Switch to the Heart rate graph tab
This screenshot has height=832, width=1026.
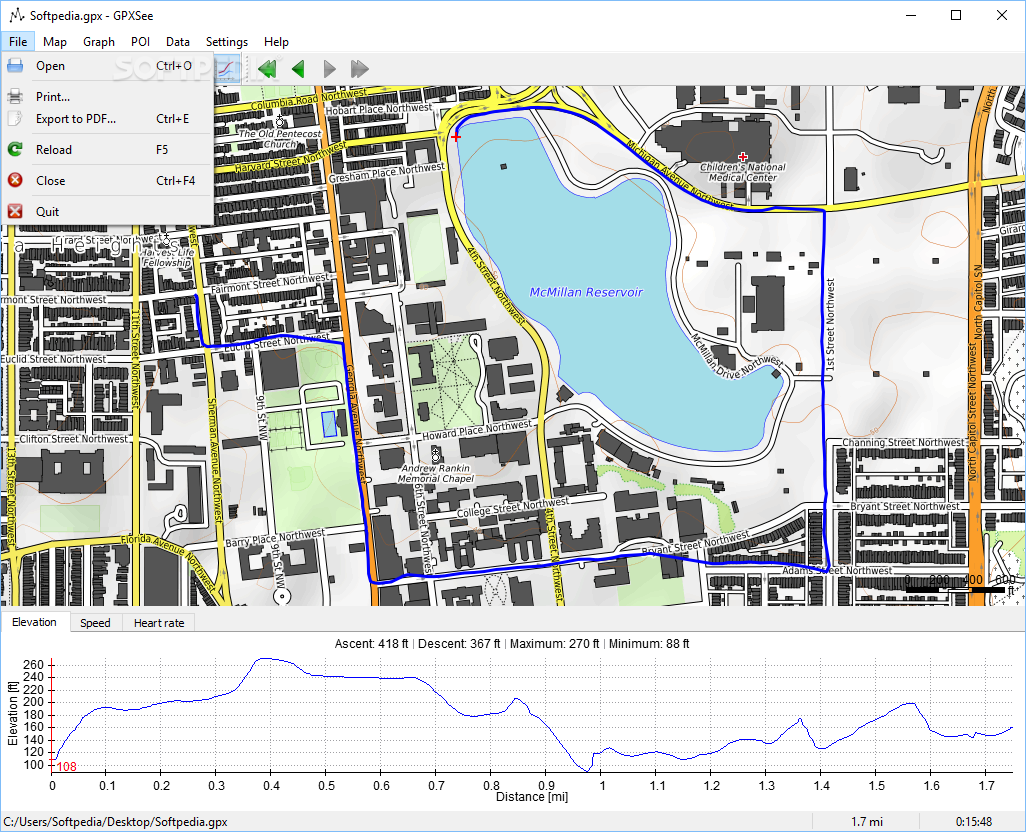[x=159, y=623]
